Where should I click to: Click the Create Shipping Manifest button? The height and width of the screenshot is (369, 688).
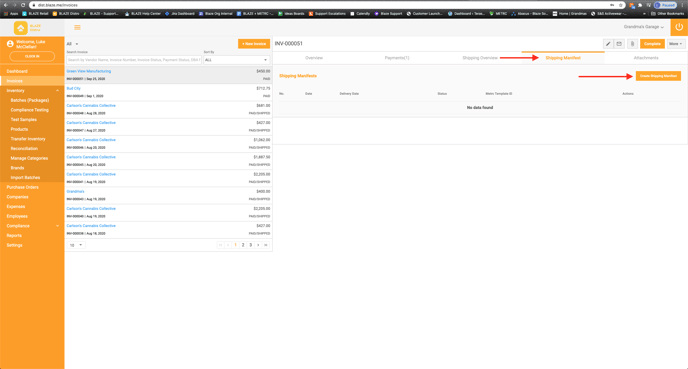coord(658,76)
